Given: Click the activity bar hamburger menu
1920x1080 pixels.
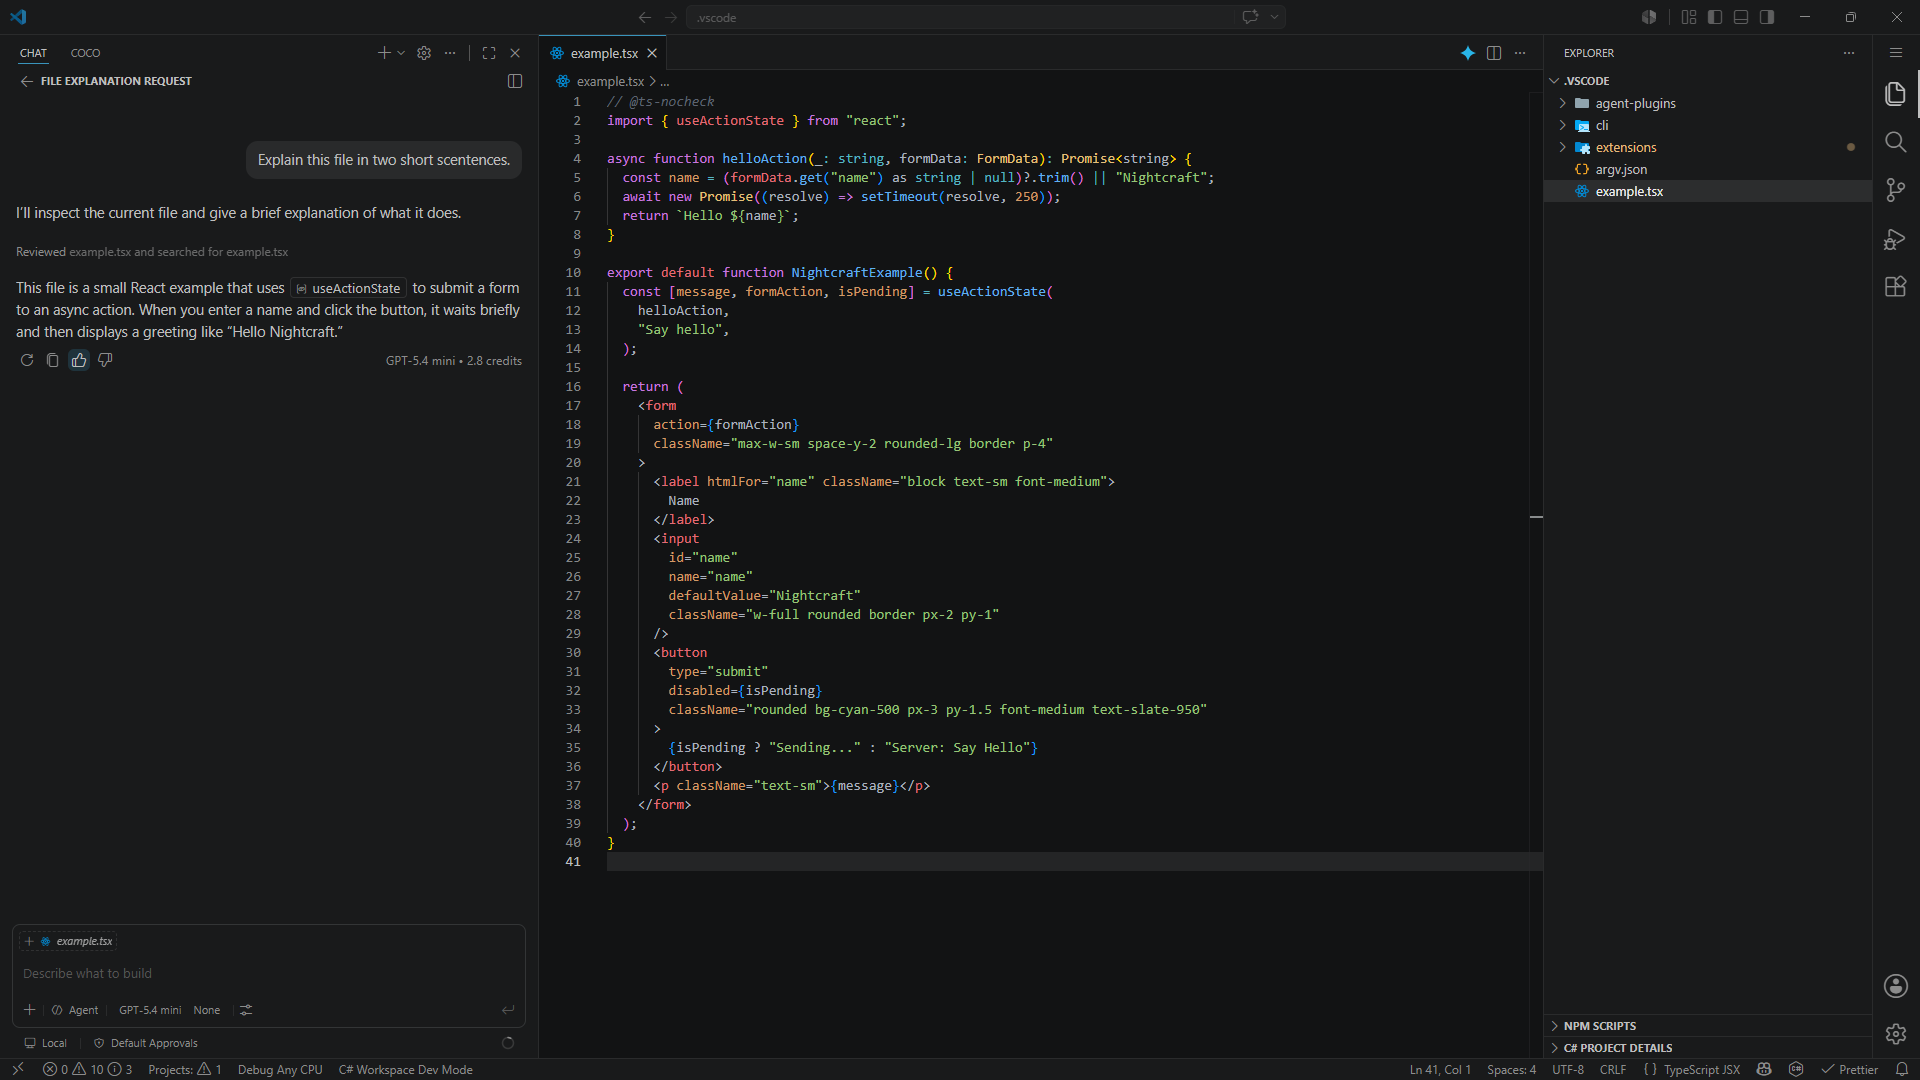Looking at the screenshot, I should pyautogui.click(x=1895, y=53).
